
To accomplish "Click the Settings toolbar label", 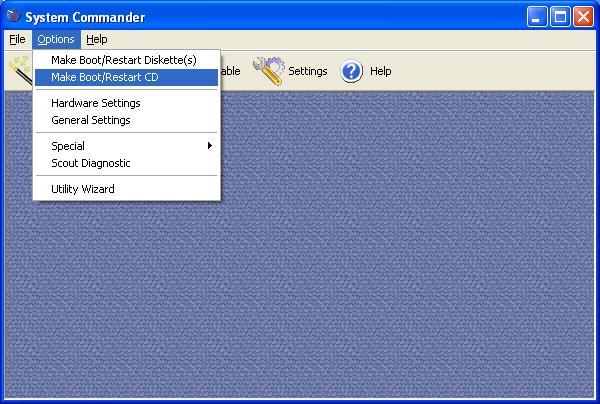I will click(308, 71).
